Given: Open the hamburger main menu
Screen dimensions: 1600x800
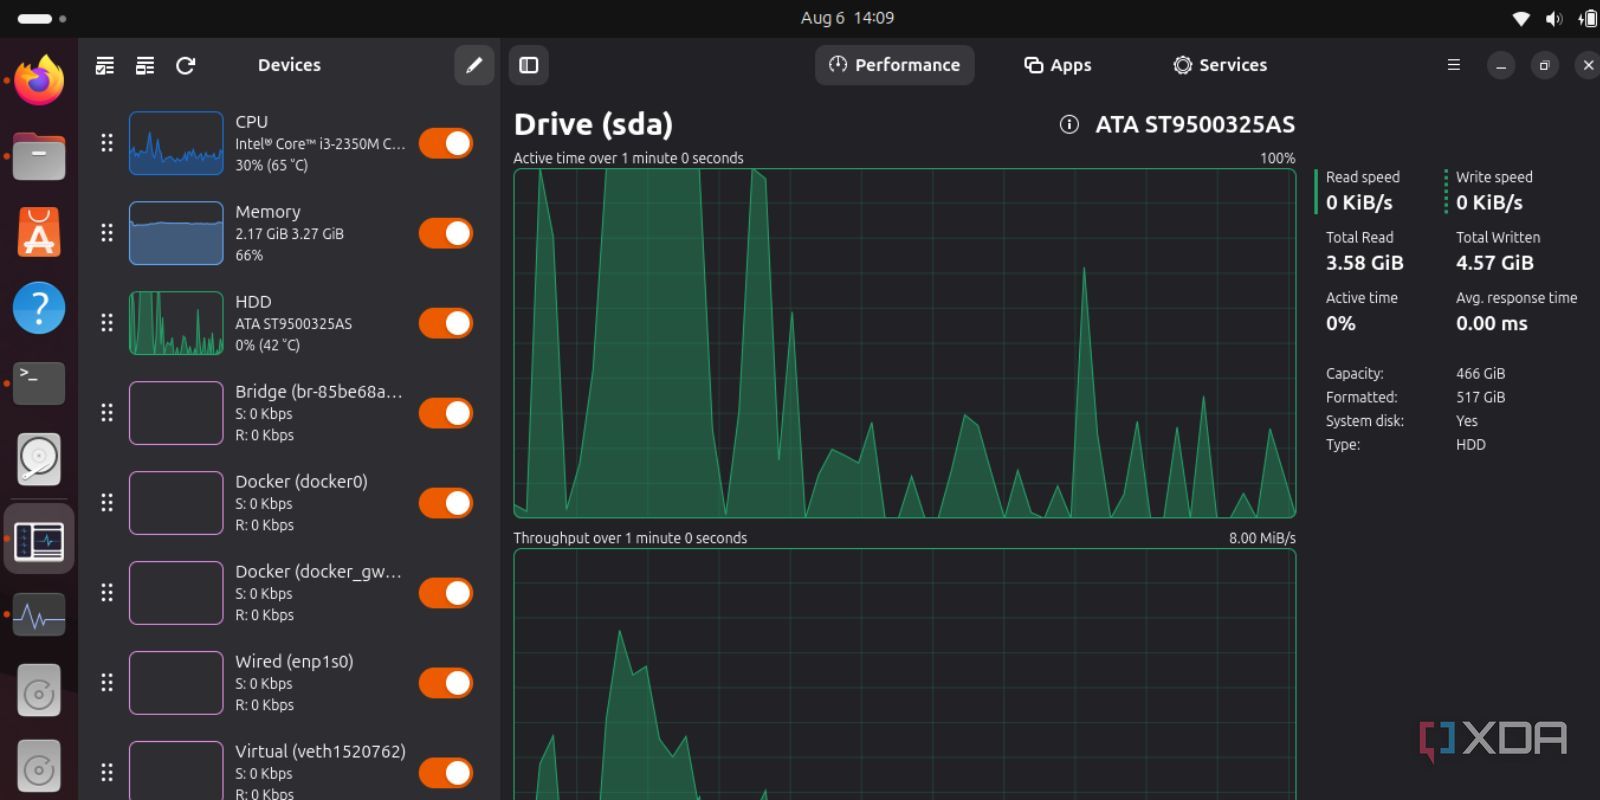Looking at the screenshot, I should point(1454,65).
